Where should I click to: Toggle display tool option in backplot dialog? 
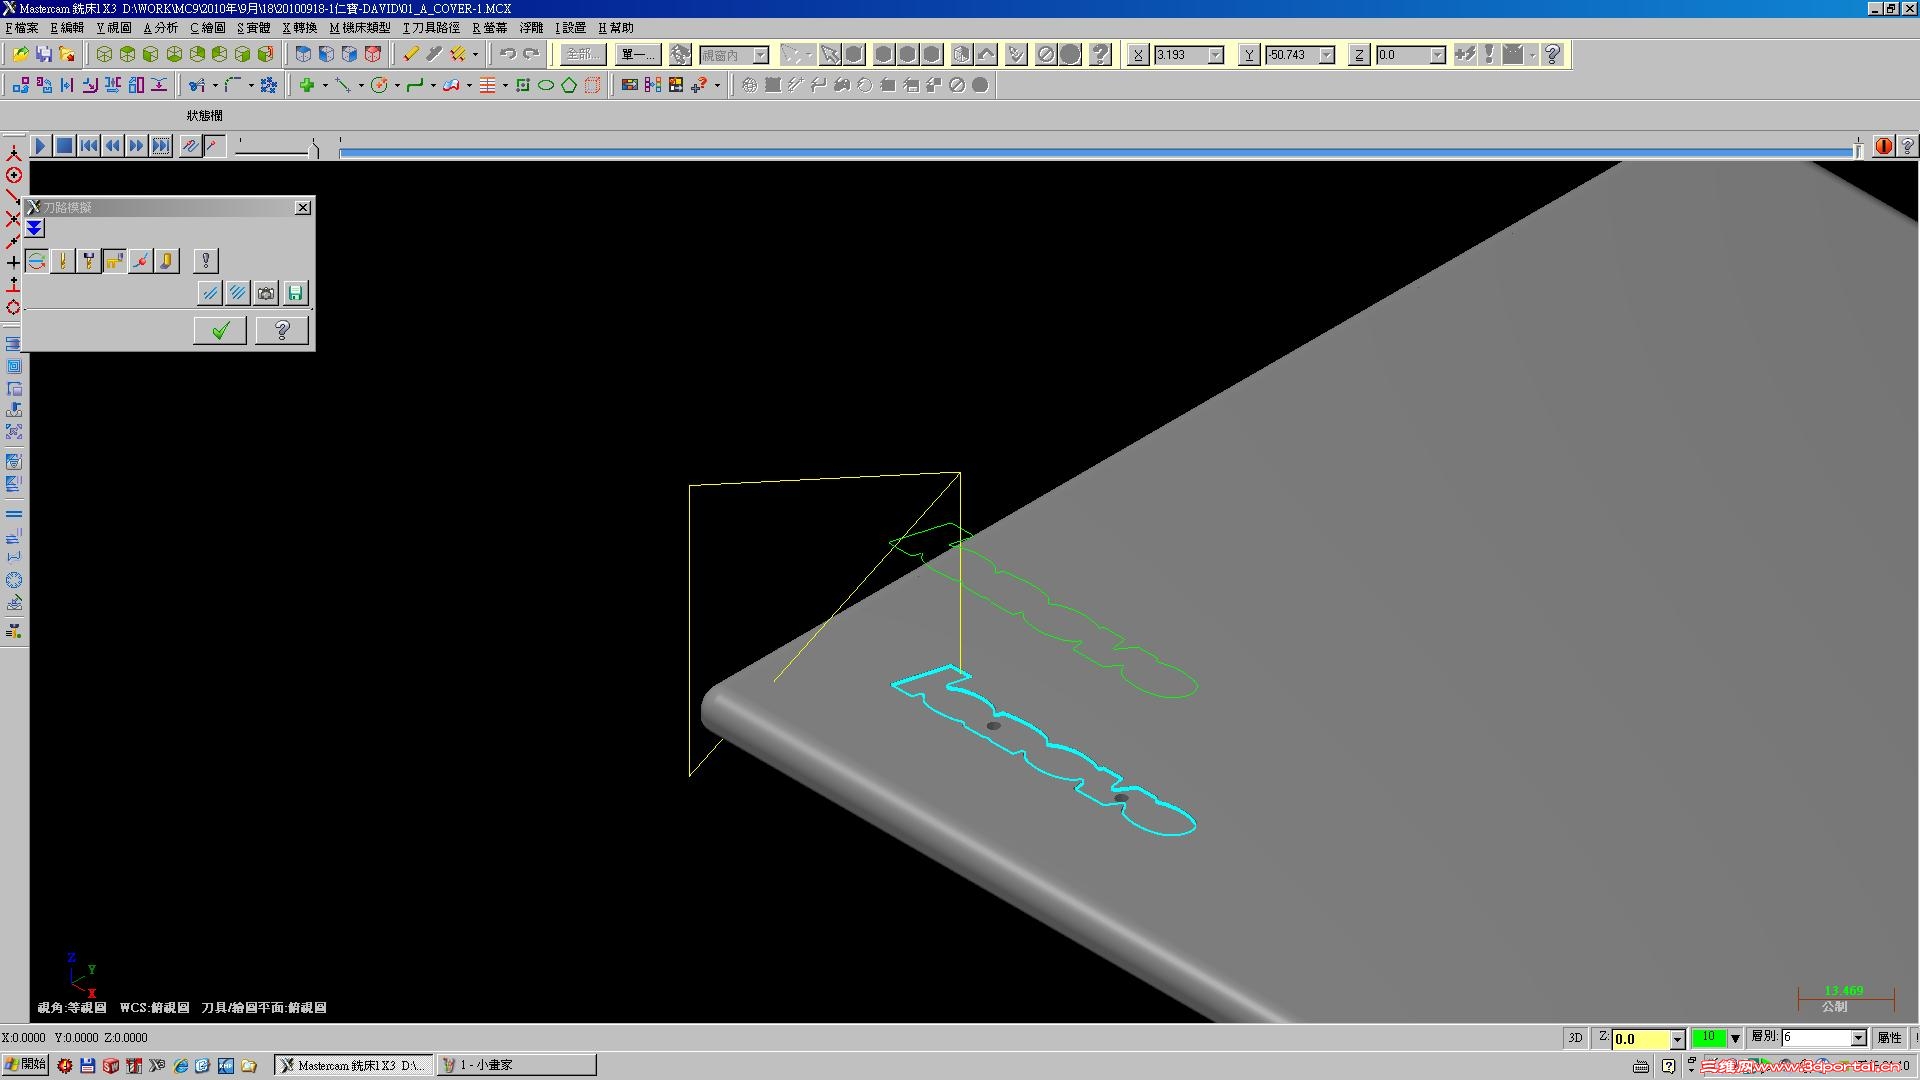[63, 261]
